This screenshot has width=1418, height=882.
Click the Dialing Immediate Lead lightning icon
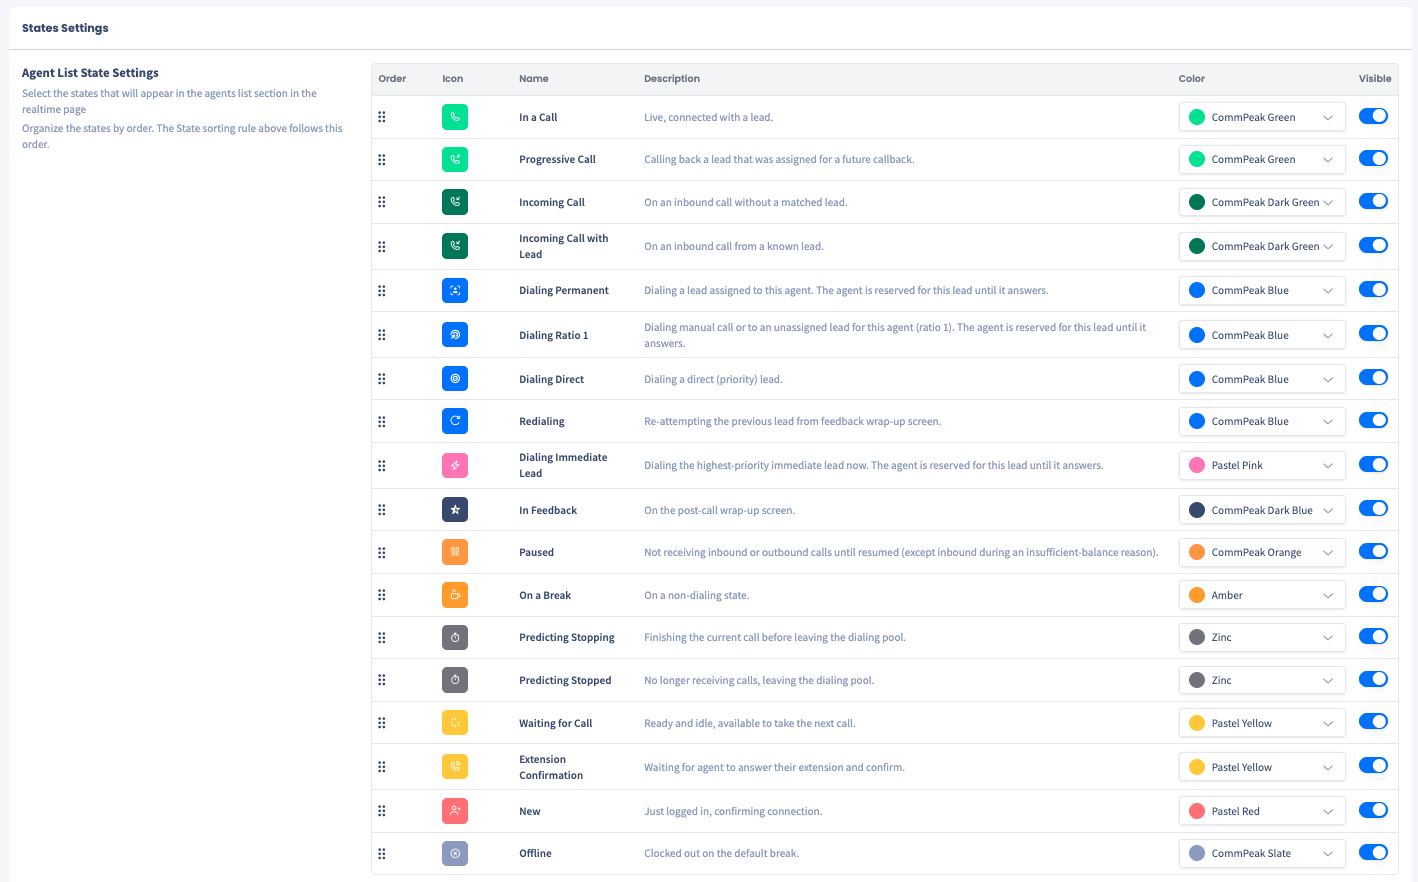coord(455,465)
